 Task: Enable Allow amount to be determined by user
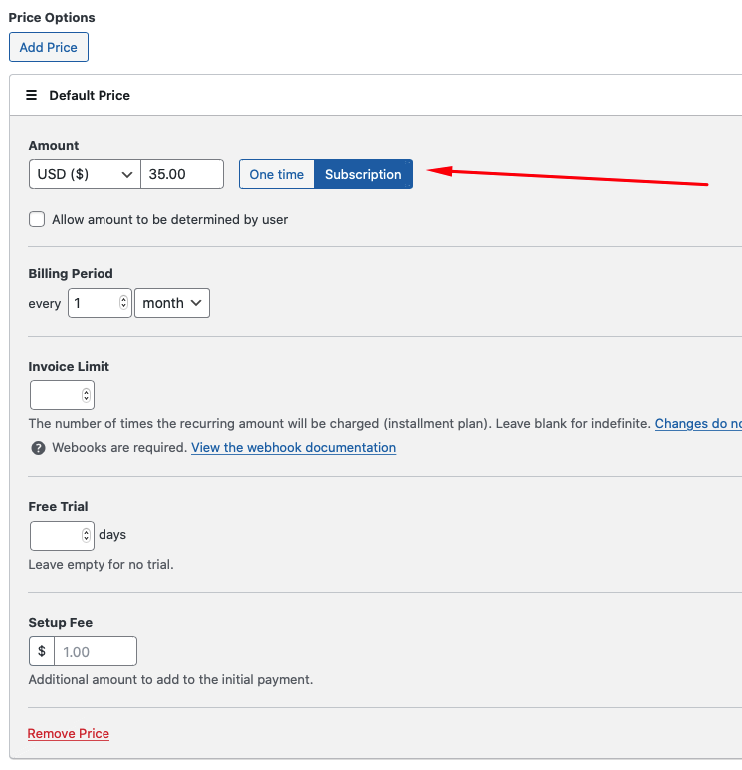[38, 219]
